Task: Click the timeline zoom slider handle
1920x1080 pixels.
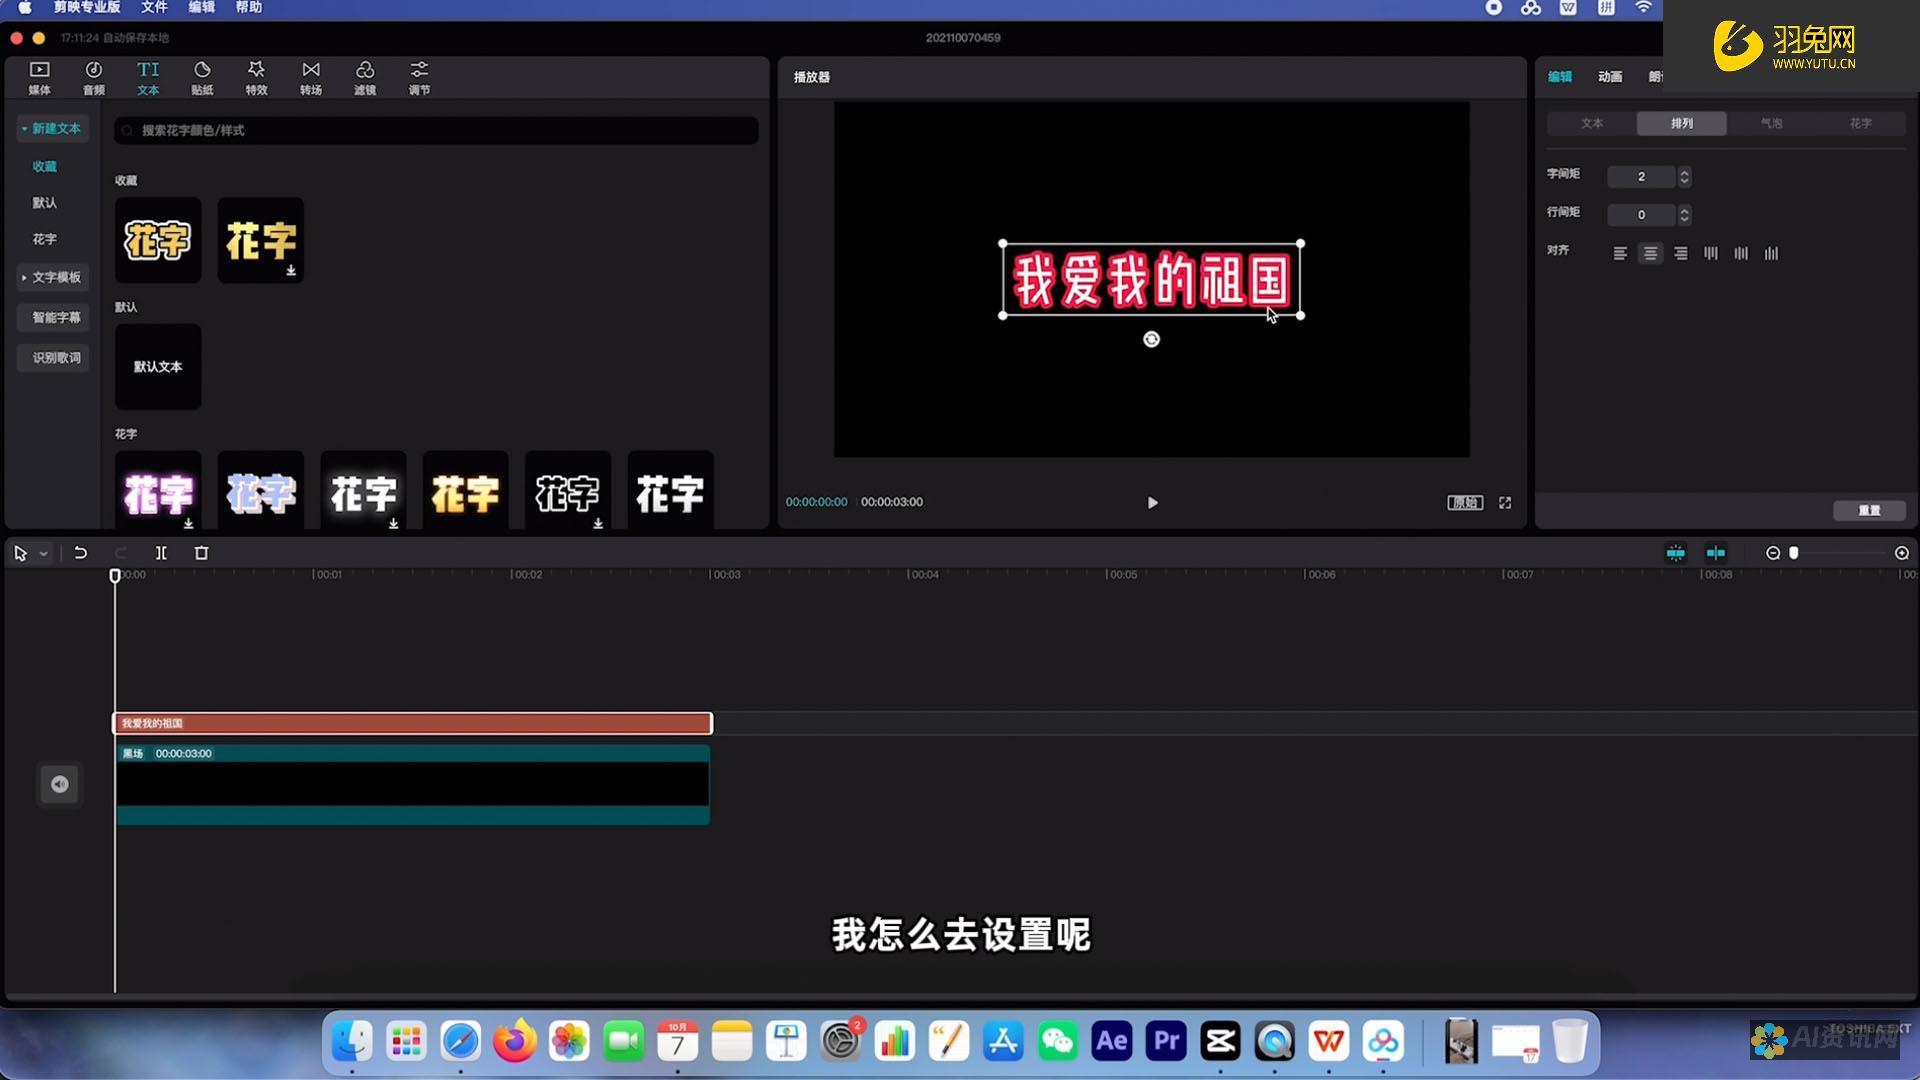Action: coord(1794,553)
